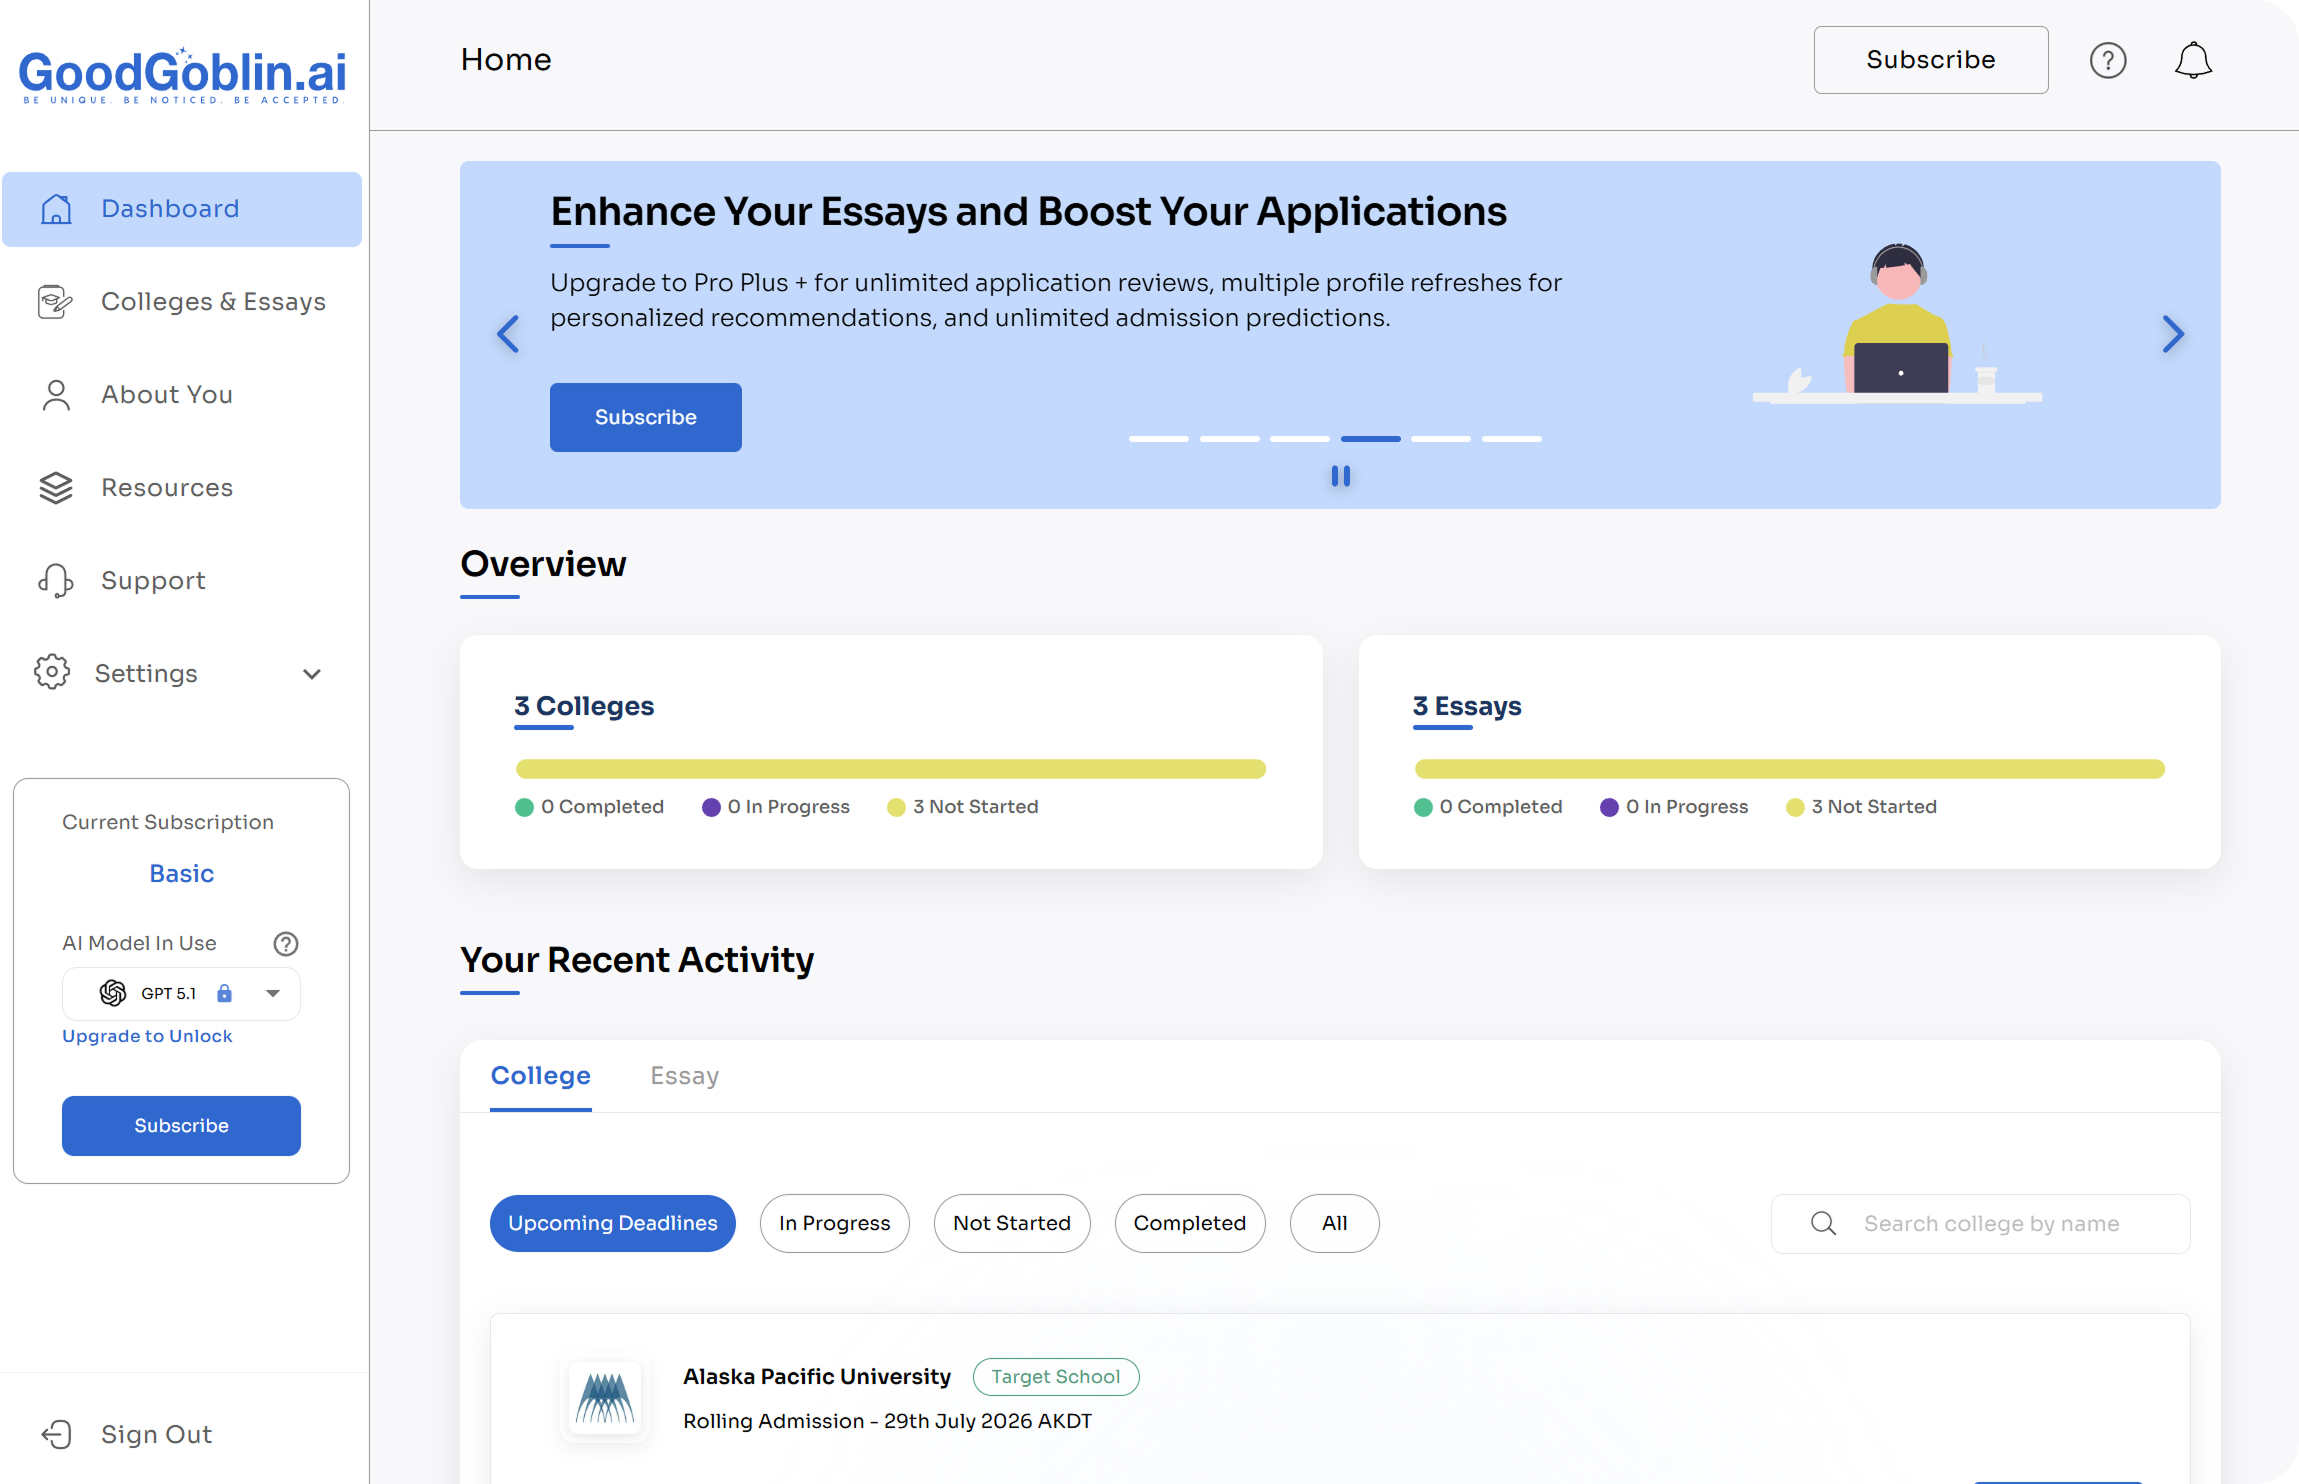Go to next banner slide arrow
The width and height of the screenshot is (2299, 1484).
point(2172,334)
